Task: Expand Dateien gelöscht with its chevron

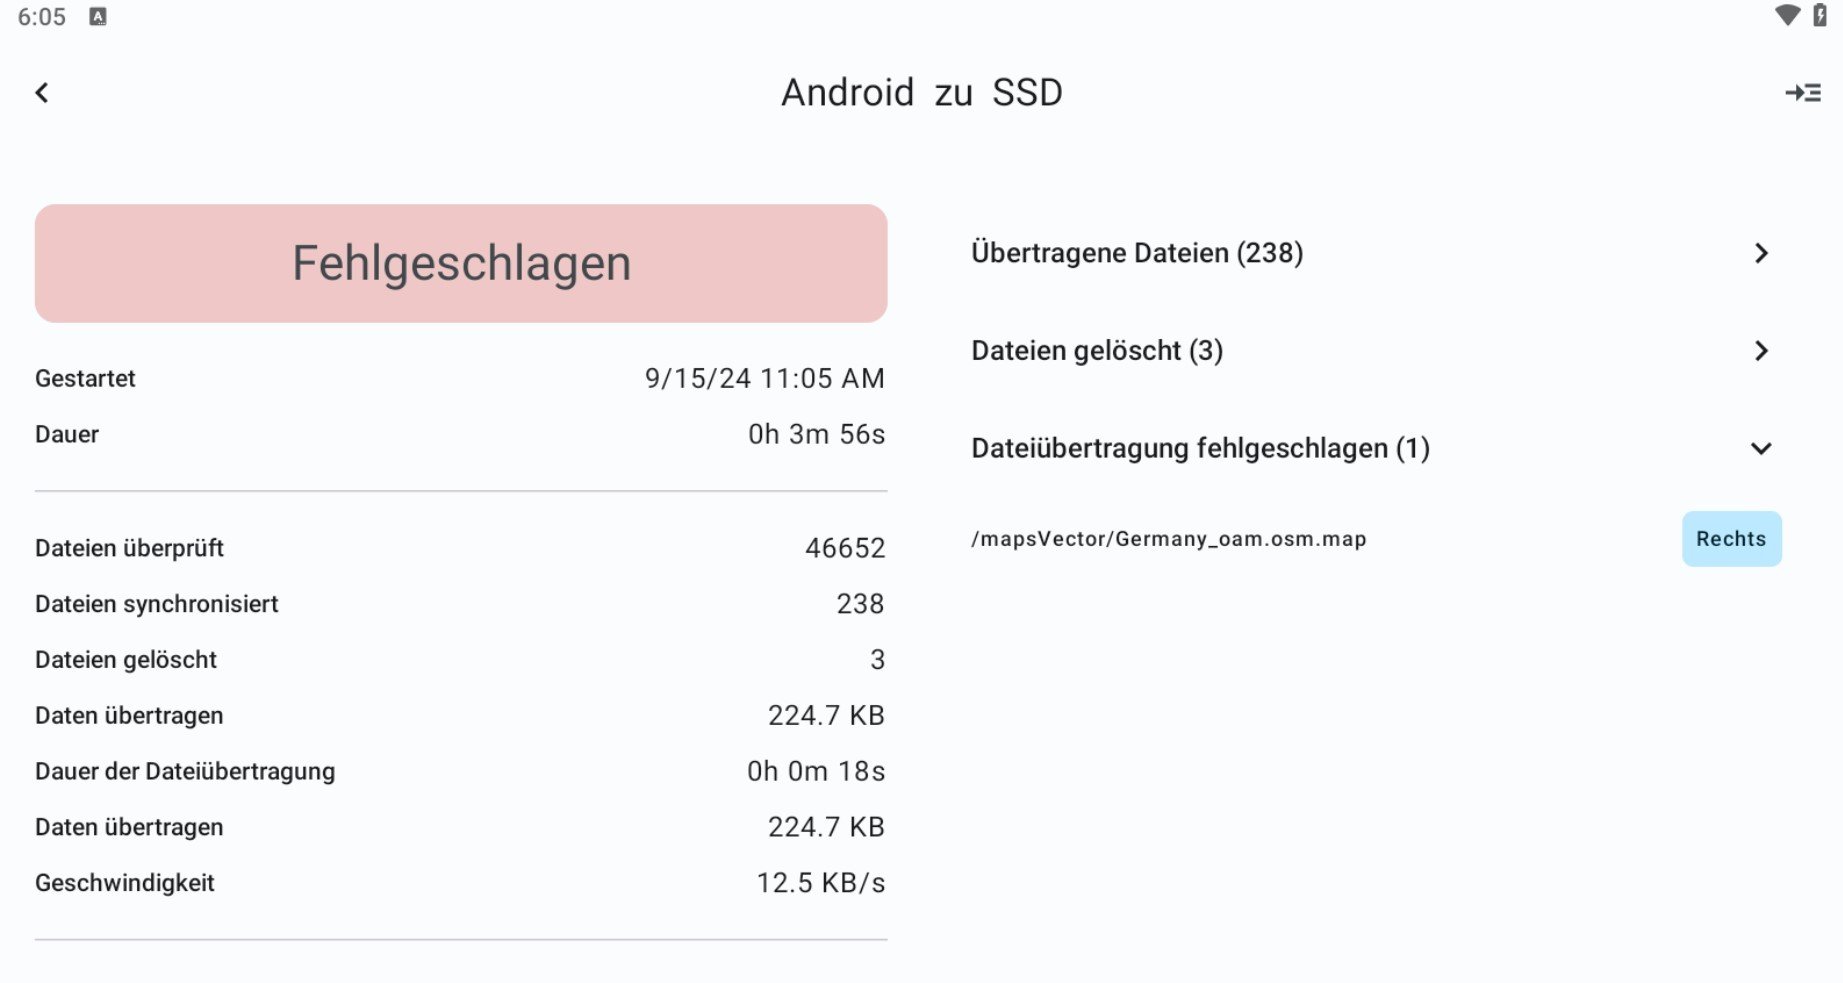Action: (x=1761, y=351)
